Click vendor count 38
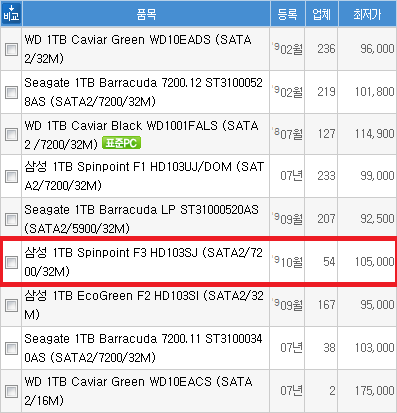397x413 pixels. [x=329, y=348]
